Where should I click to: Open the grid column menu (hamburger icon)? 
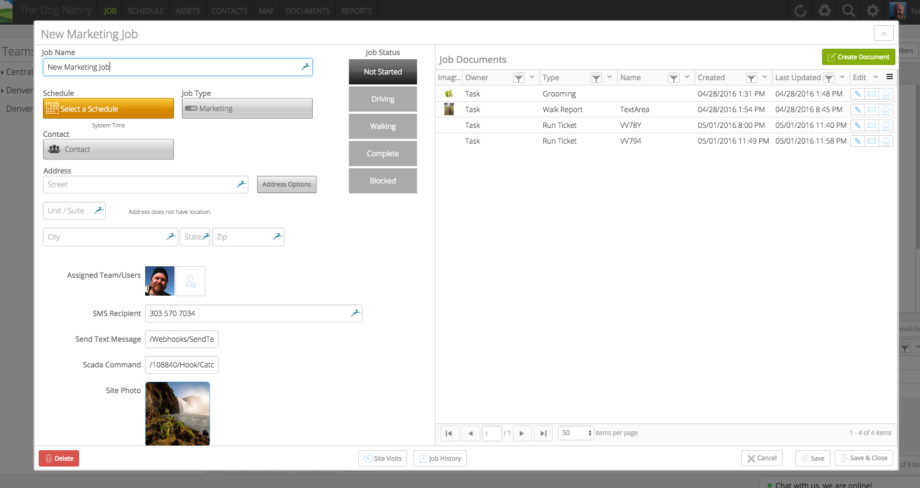tap(889, 77)
